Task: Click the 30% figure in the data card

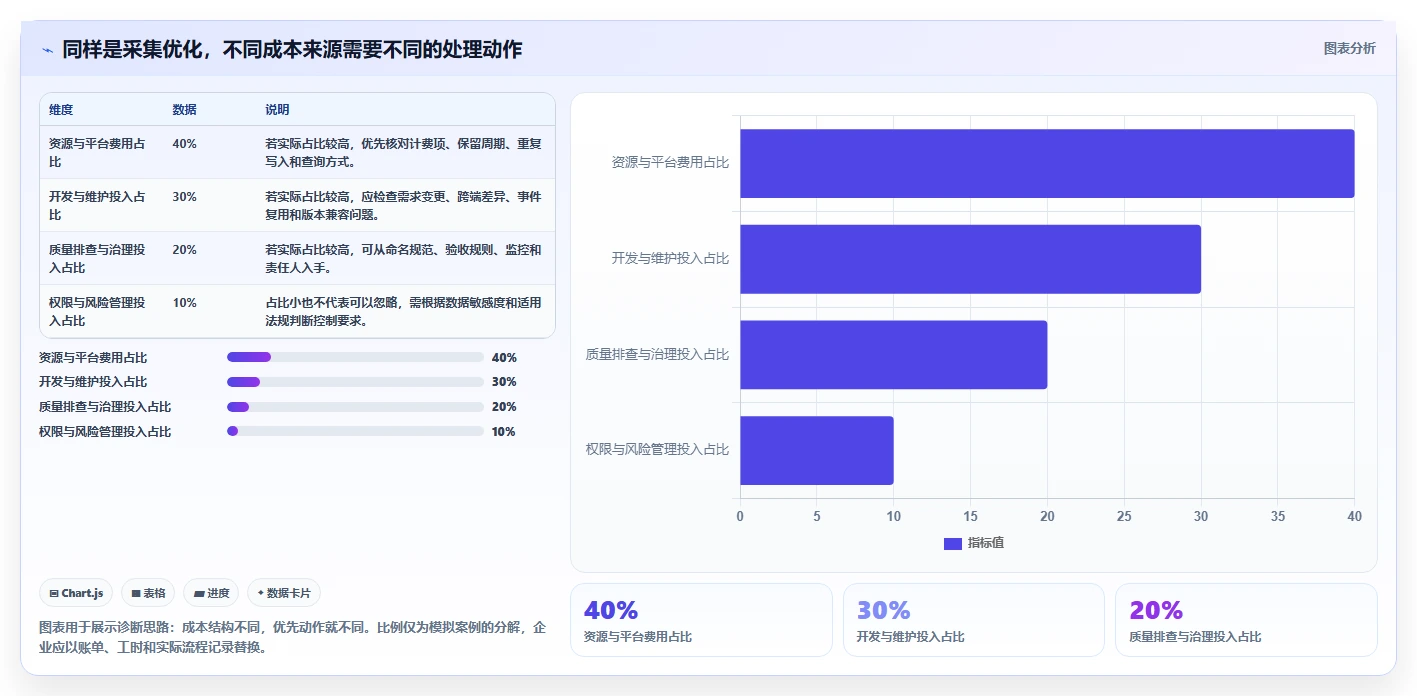Action: pyautogui.click(x=884, y=610)
